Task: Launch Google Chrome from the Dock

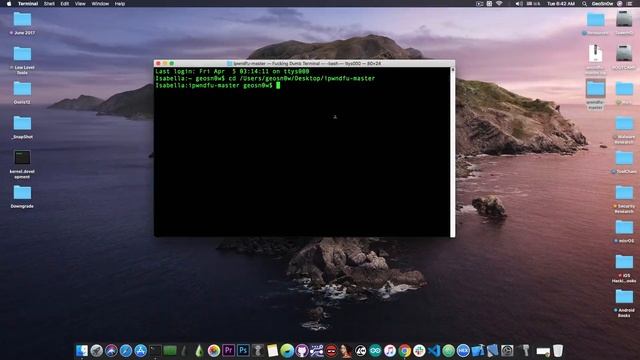Action: 404,351
